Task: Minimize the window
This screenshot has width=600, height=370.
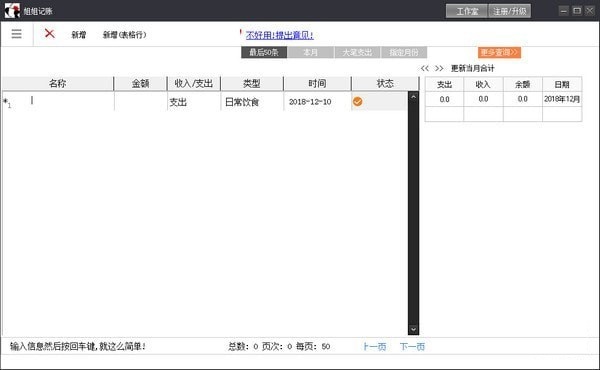Action: pos(564,11)
